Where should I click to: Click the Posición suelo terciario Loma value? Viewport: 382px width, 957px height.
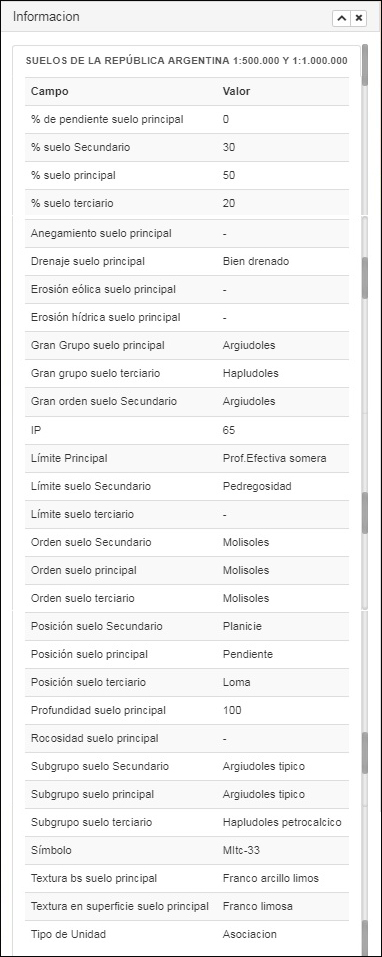236,682
